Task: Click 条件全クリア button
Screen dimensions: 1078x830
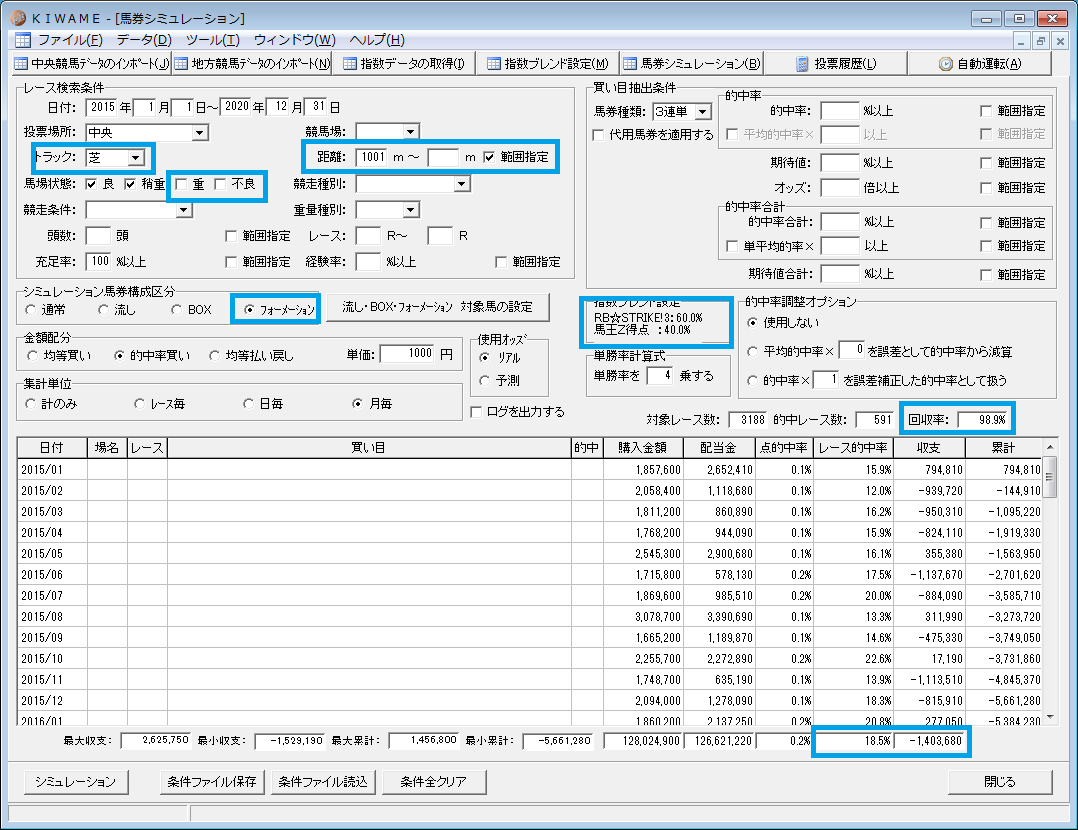Action: point(434,782)
